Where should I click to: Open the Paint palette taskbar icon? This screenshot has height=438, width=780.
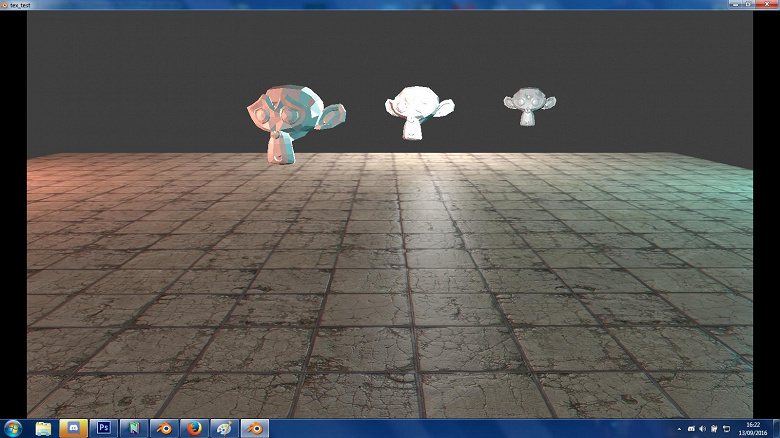tap(225, 429)
